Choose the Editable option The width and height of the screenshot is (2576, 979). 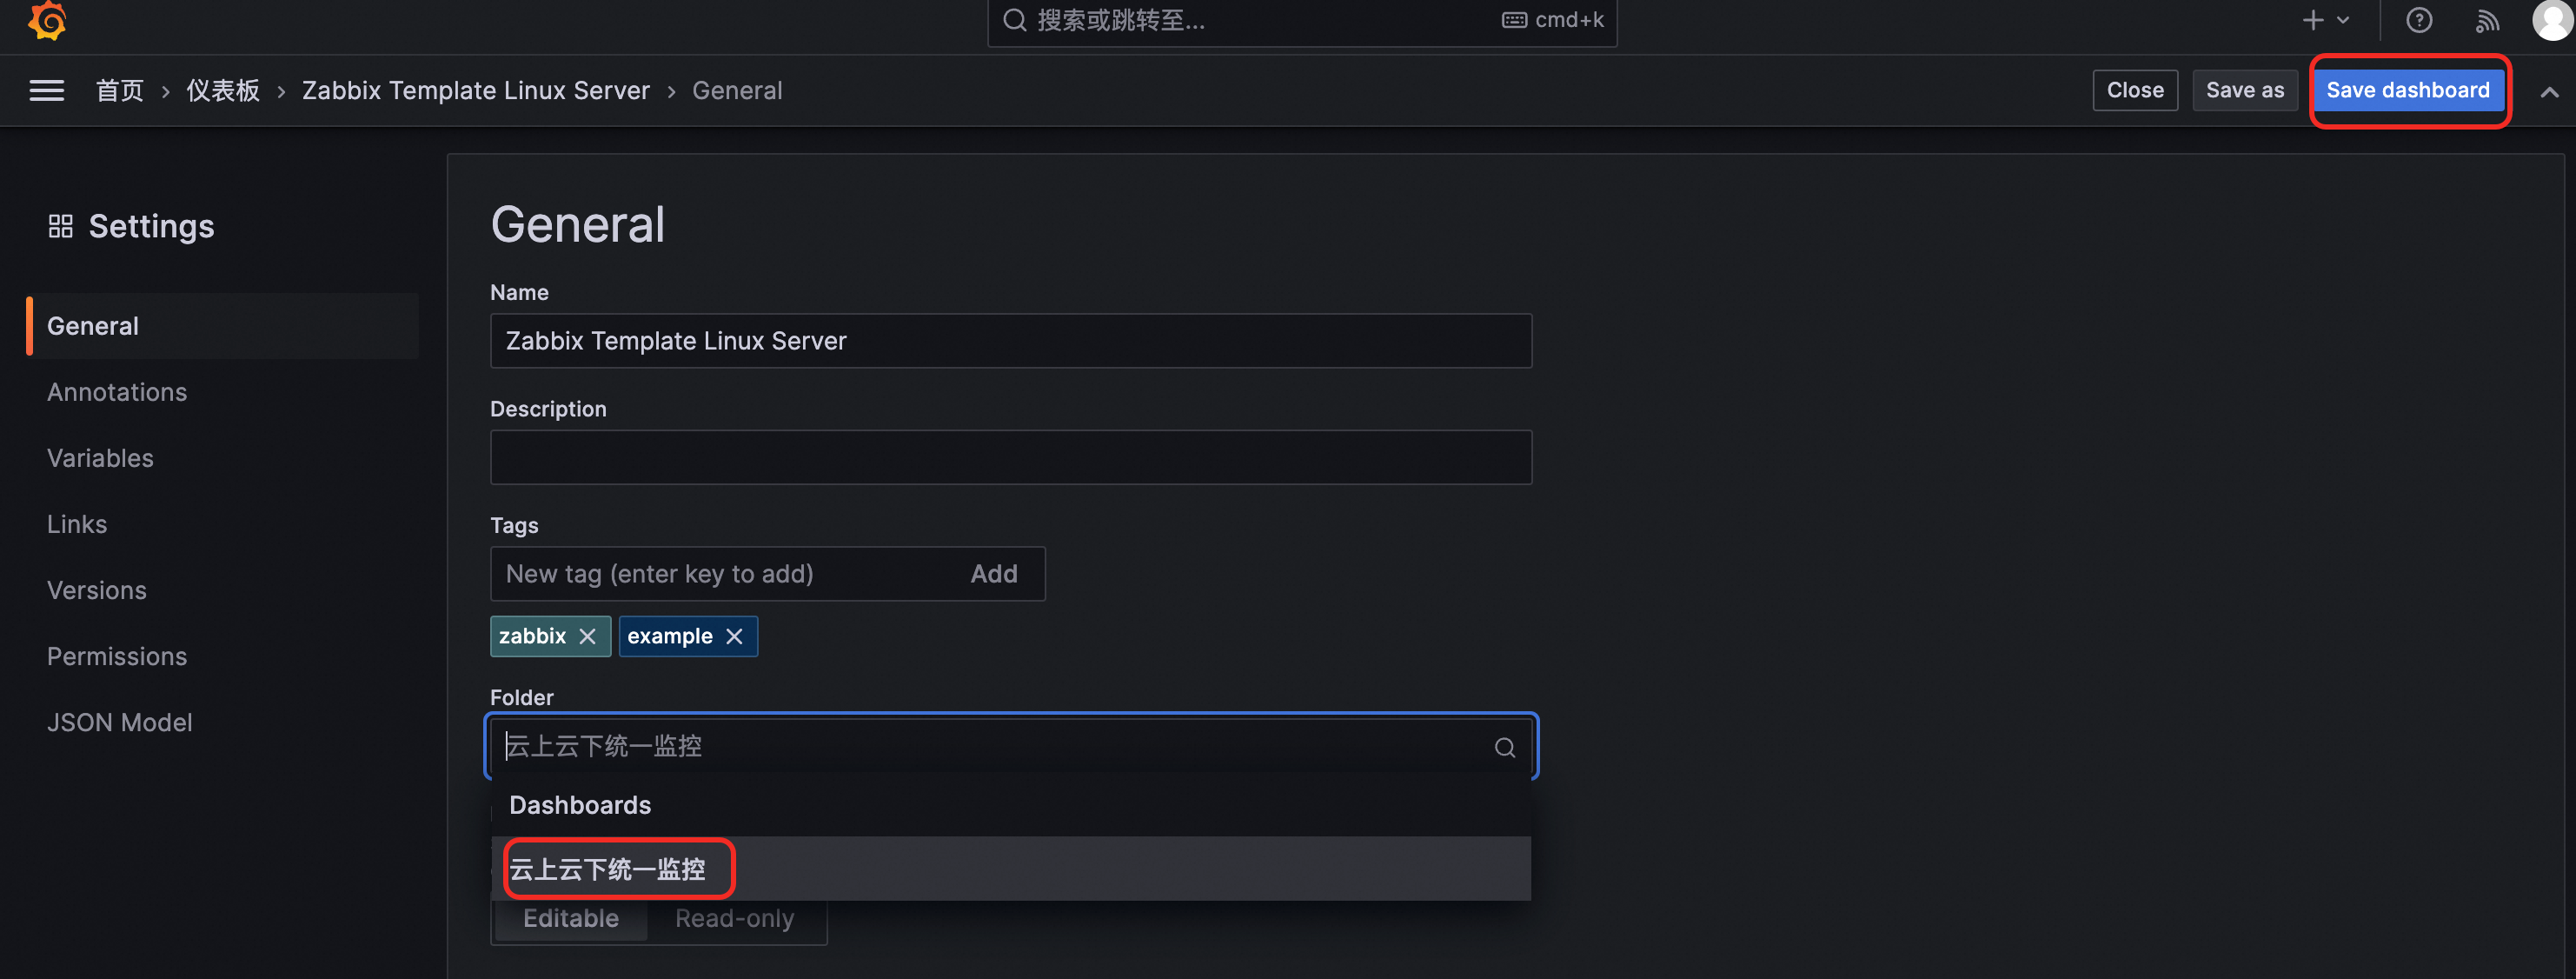pyautogui.click(x=571, y=919)
